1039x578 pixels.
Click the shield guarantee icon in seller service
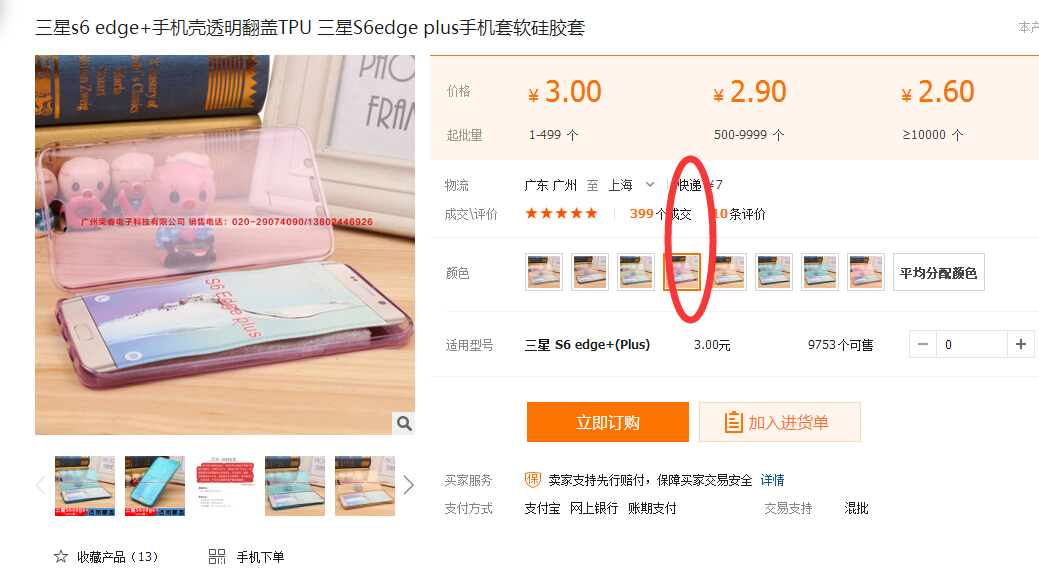533,480
